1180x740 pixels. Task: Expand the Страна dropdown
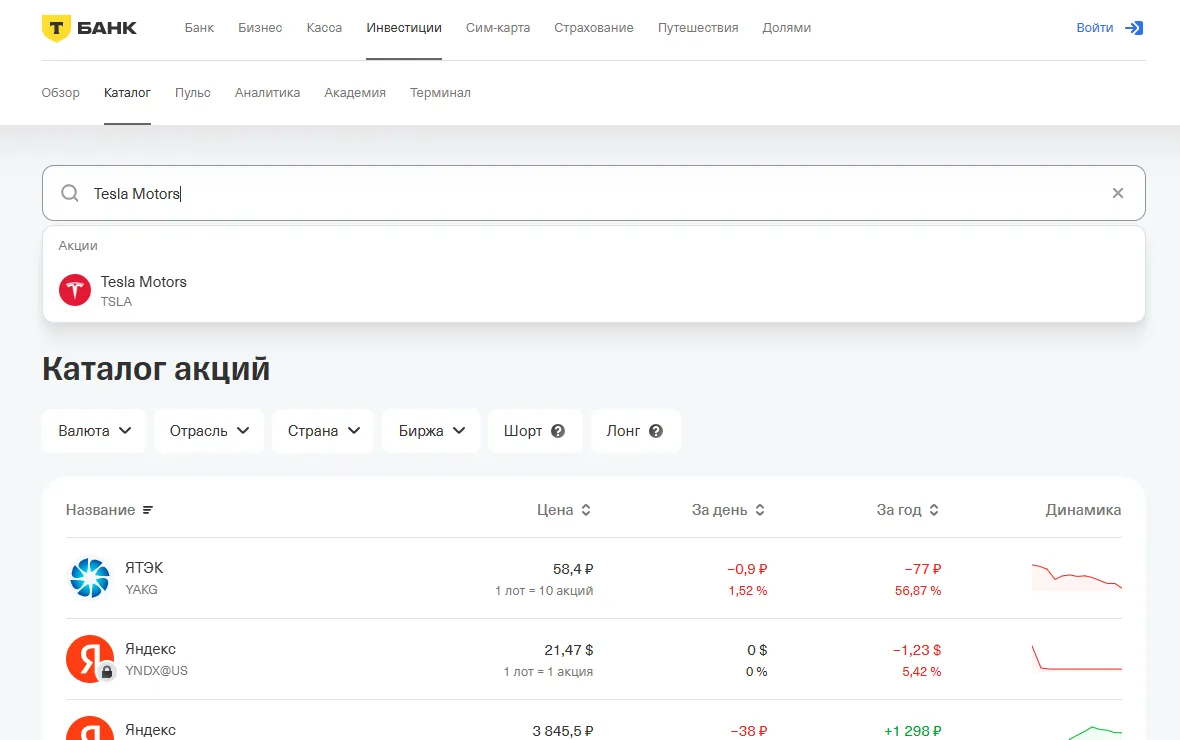click(323, 431)
